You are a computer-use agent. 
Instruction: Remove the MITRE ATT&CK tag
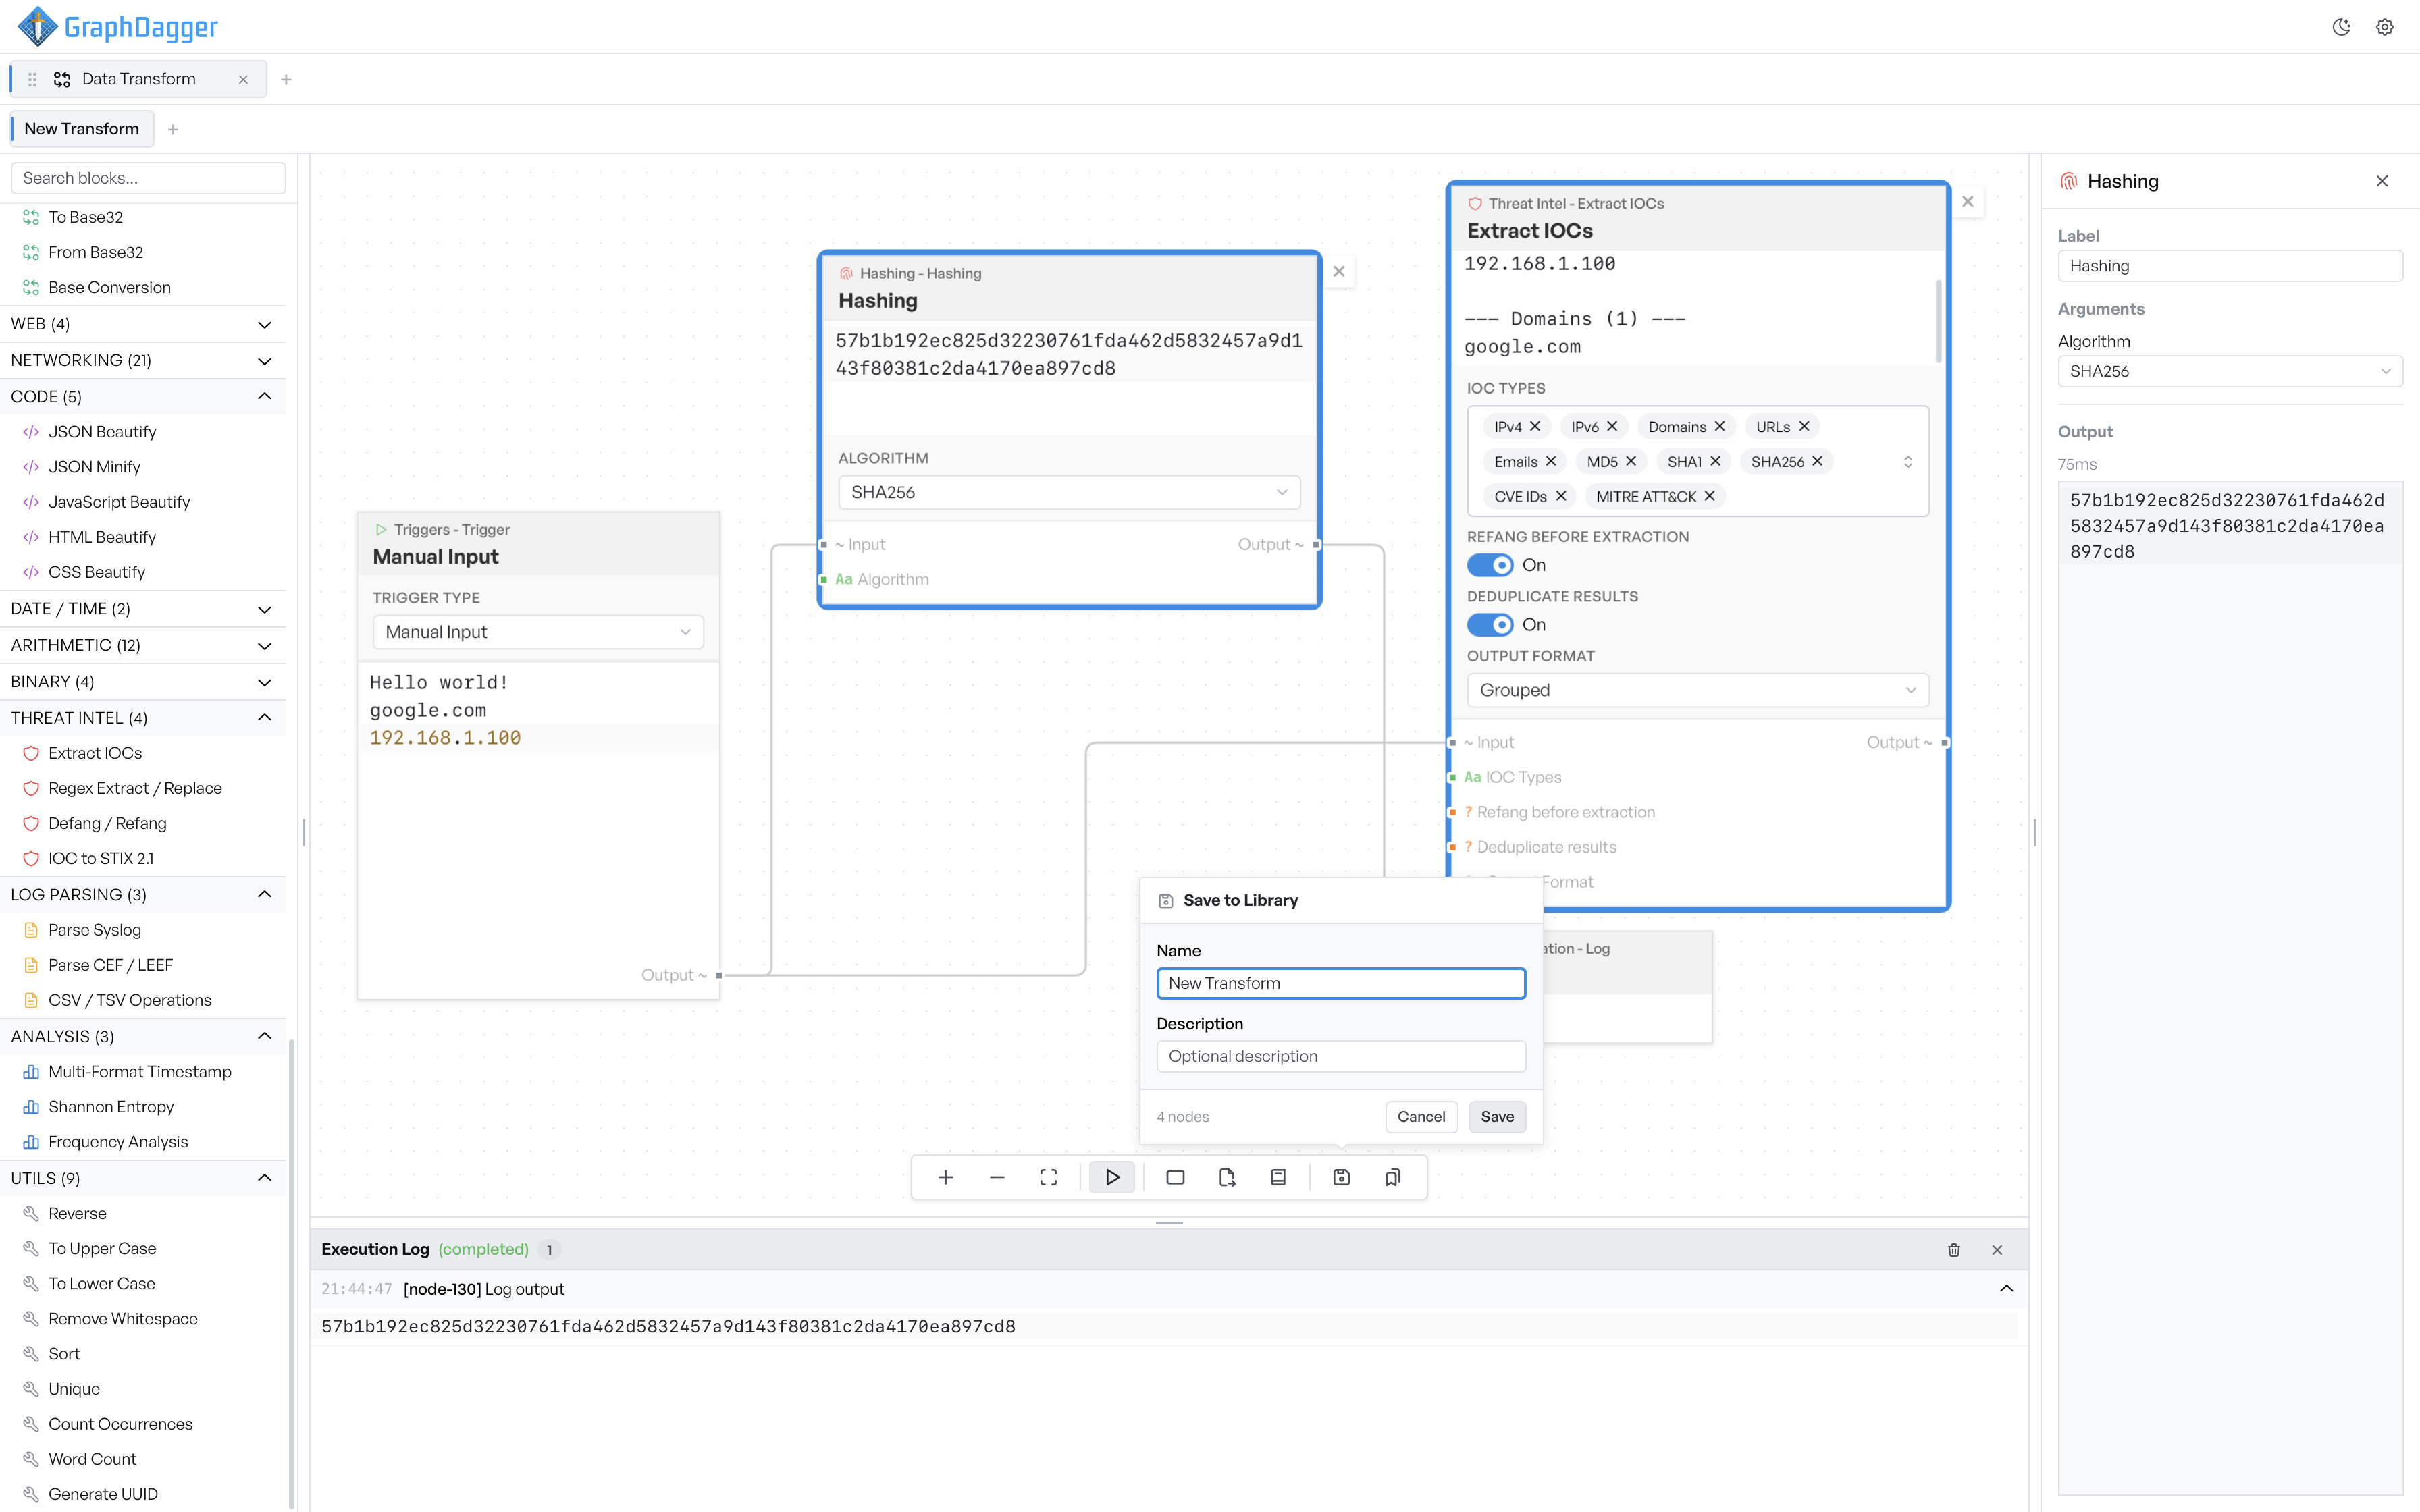pos(1710,496)
